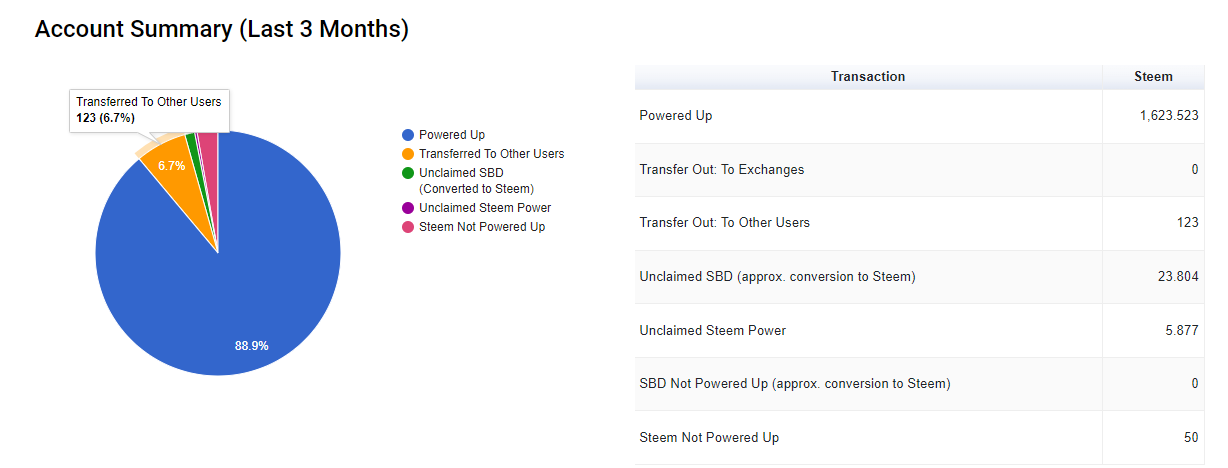
Task: Click the blue Powered Up legend dot
Action: coord(407,135)
